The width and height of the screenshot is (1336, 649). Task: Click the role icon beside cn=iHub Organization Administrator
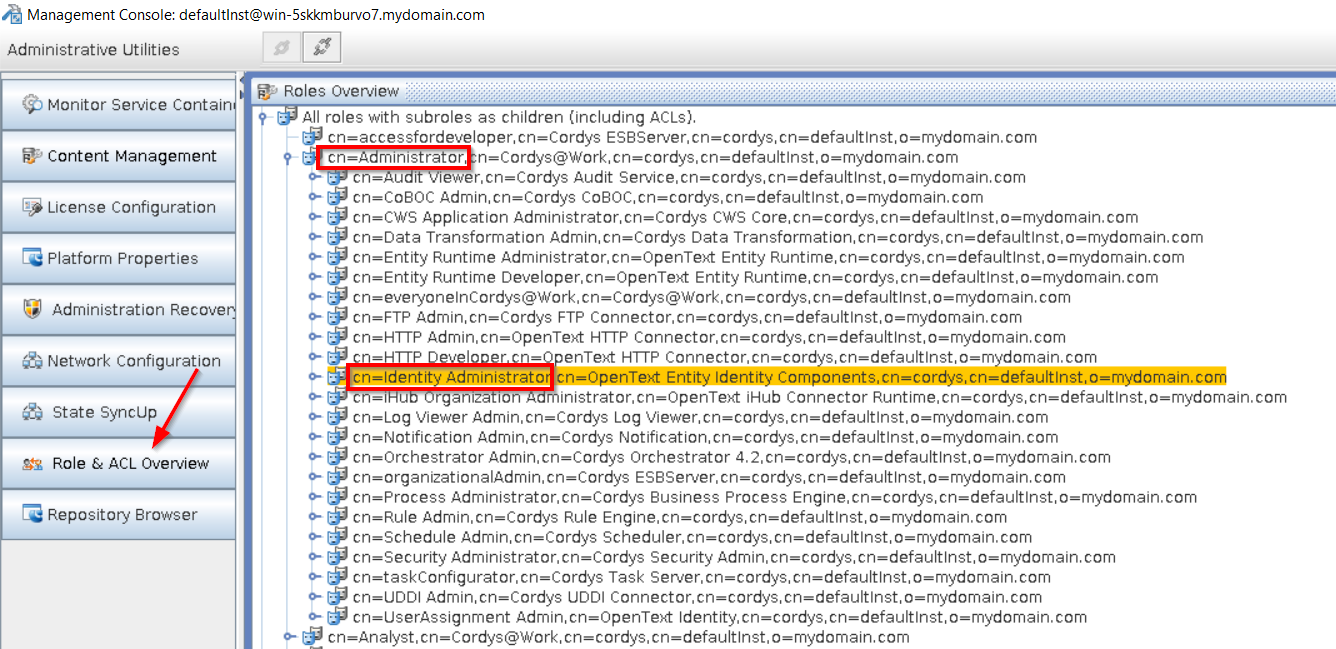click(338, 397)
